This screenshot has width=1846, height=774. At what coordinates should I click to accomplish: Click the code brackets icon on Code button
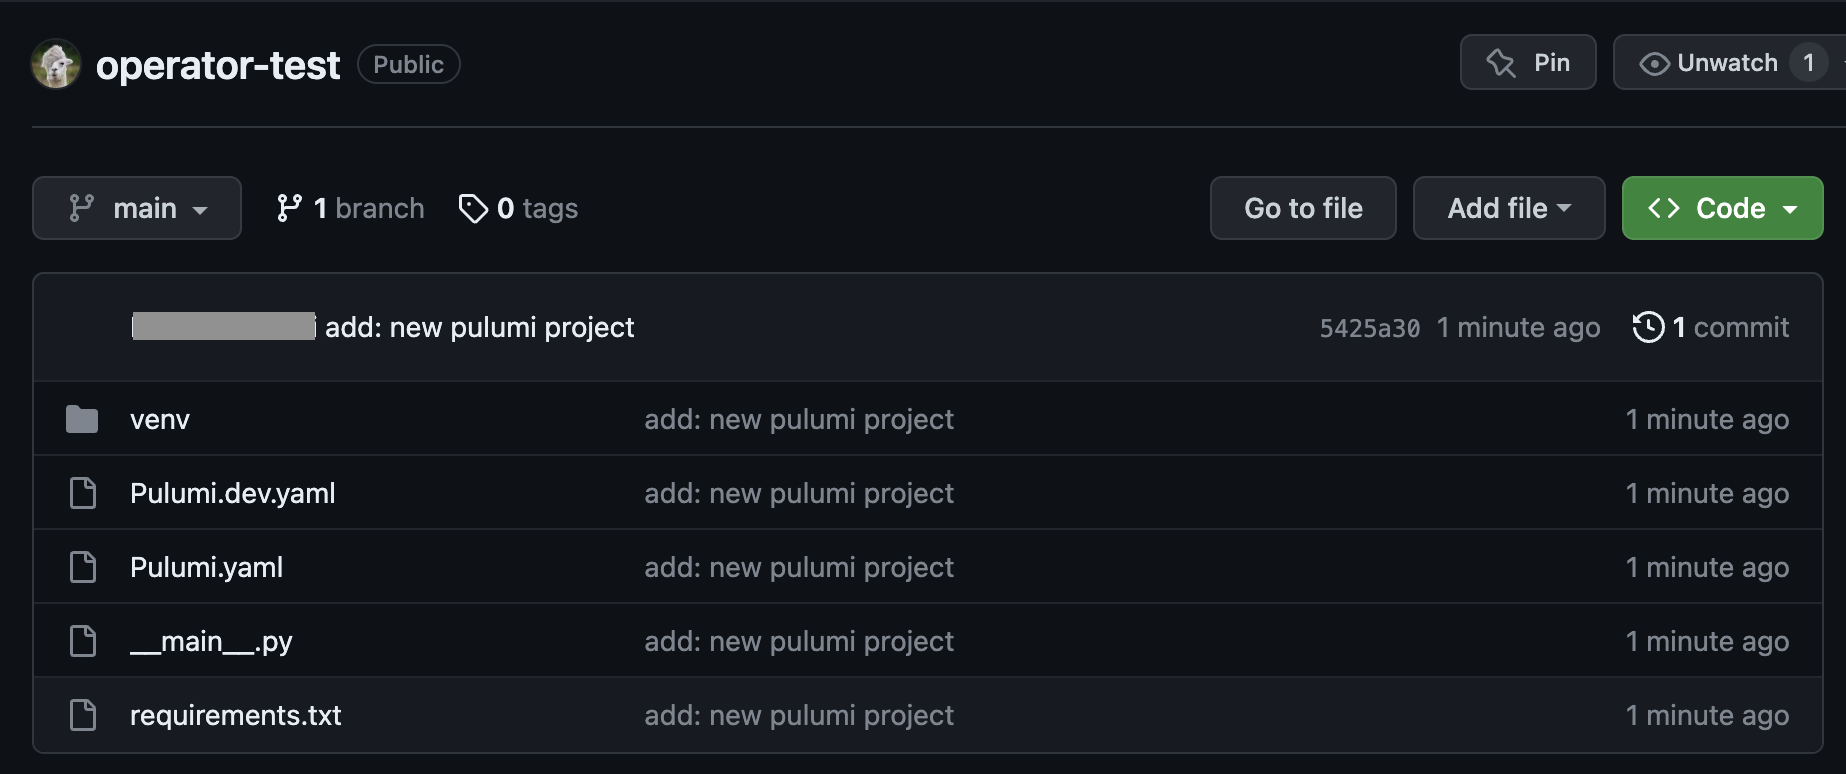[1664, 208]
